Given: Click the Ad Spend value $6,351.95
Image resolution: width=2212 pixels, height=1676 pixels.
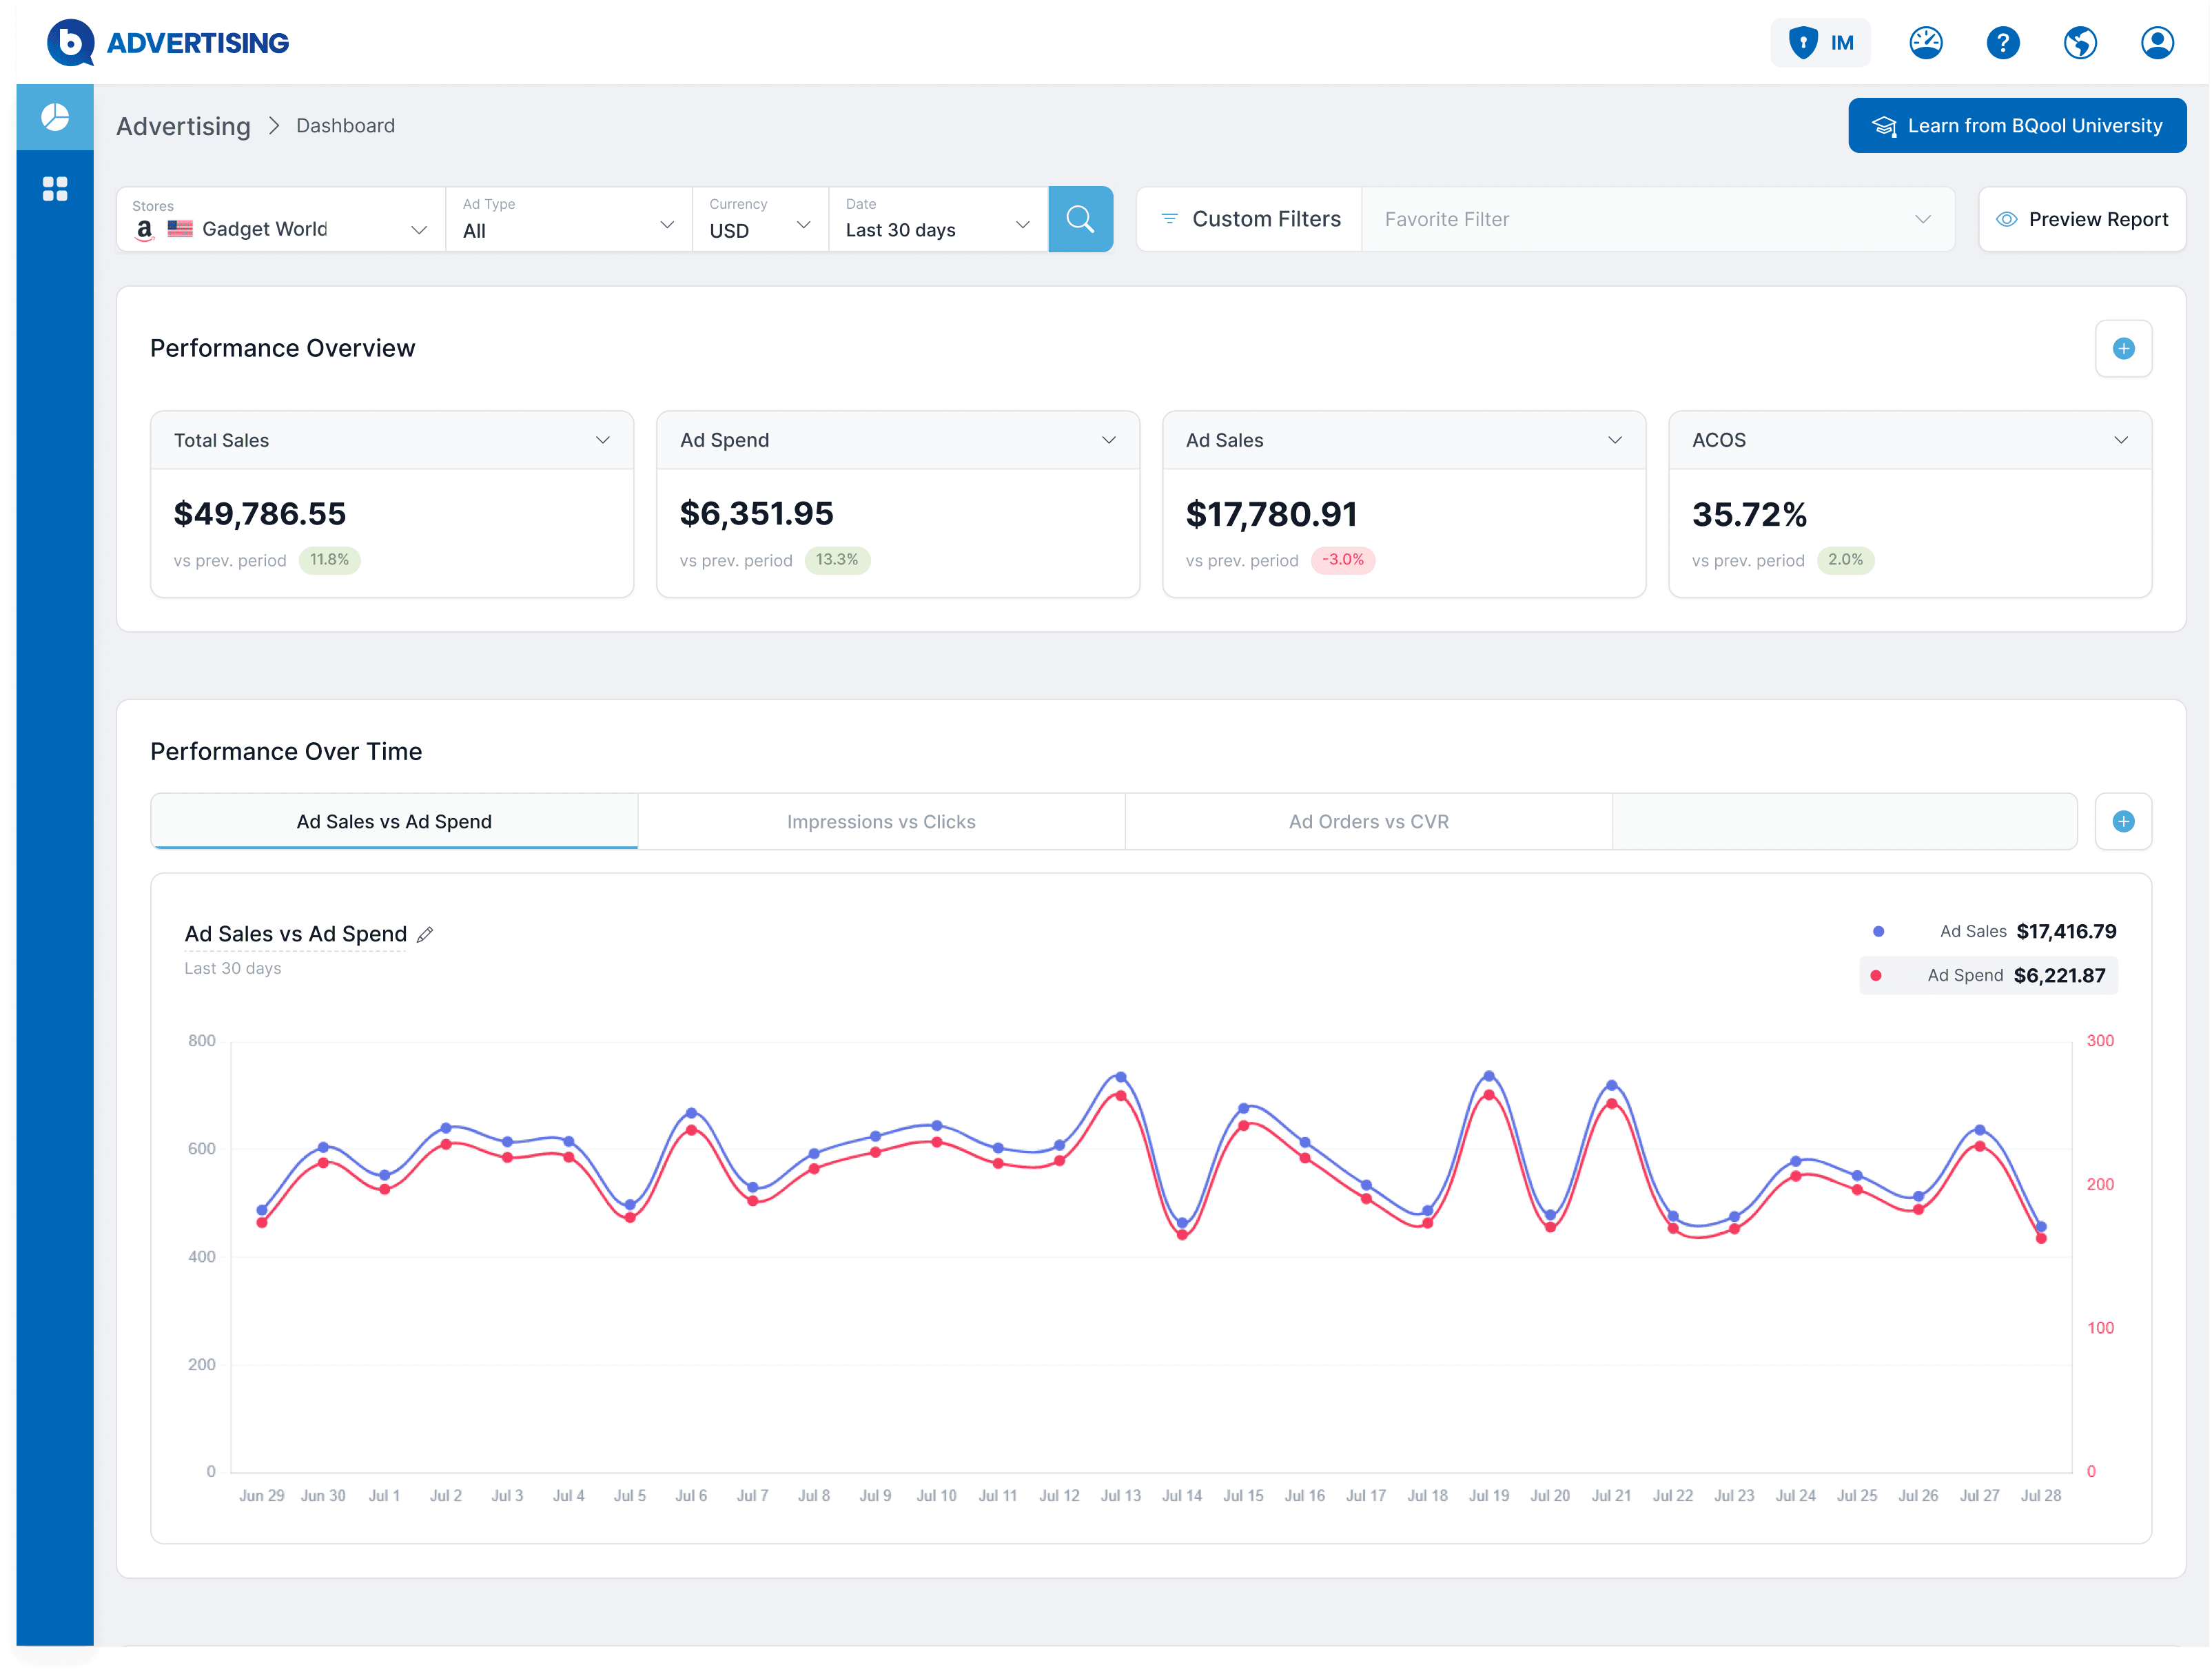Looking at the screenshot, I should pos(757,513).
